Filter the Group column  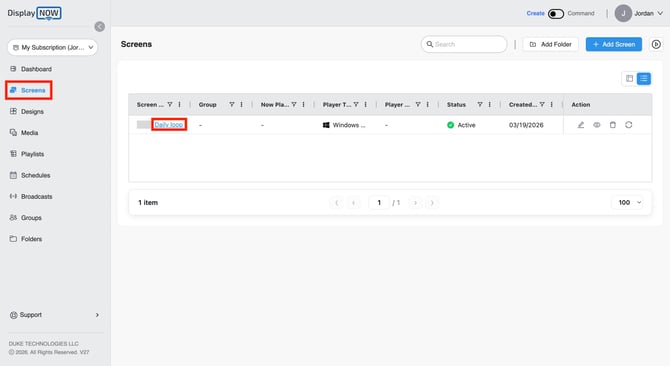coord(232,105)
